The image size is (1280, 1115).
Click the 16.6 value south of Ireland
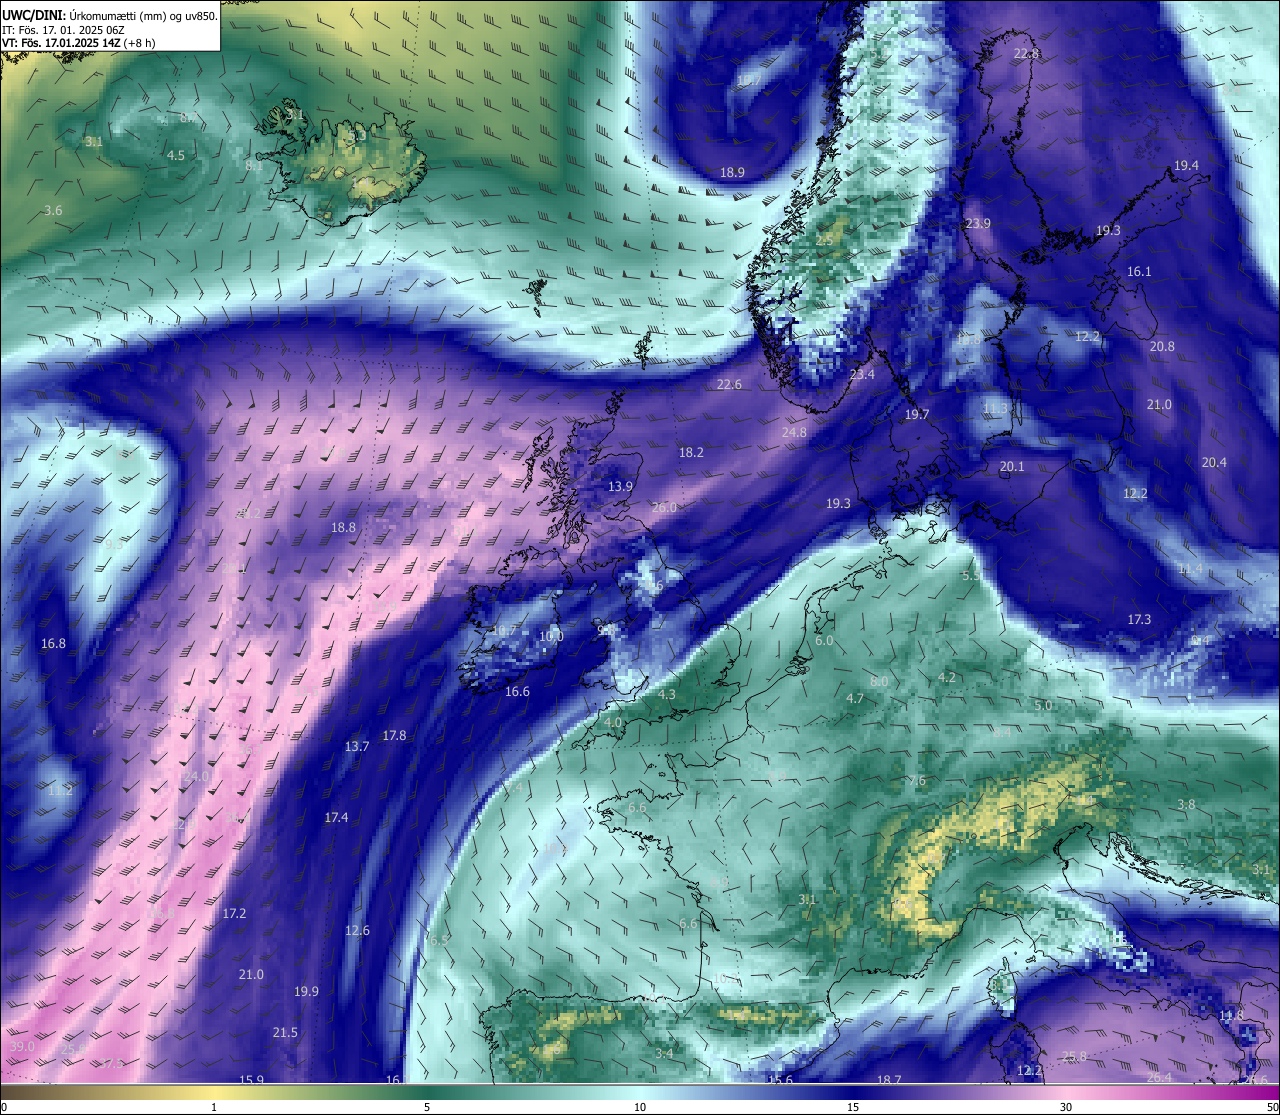point(518,692)
